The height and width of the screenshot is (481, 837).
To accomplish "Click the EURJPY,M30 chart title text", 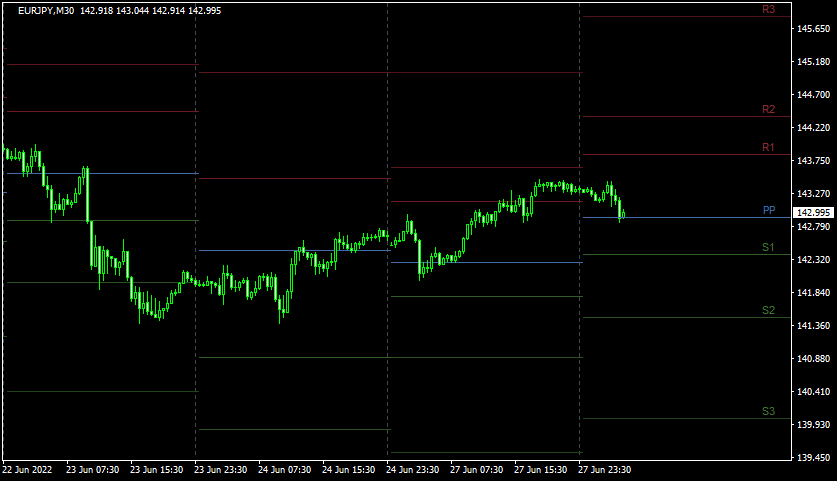I will [x=46, y=11].
